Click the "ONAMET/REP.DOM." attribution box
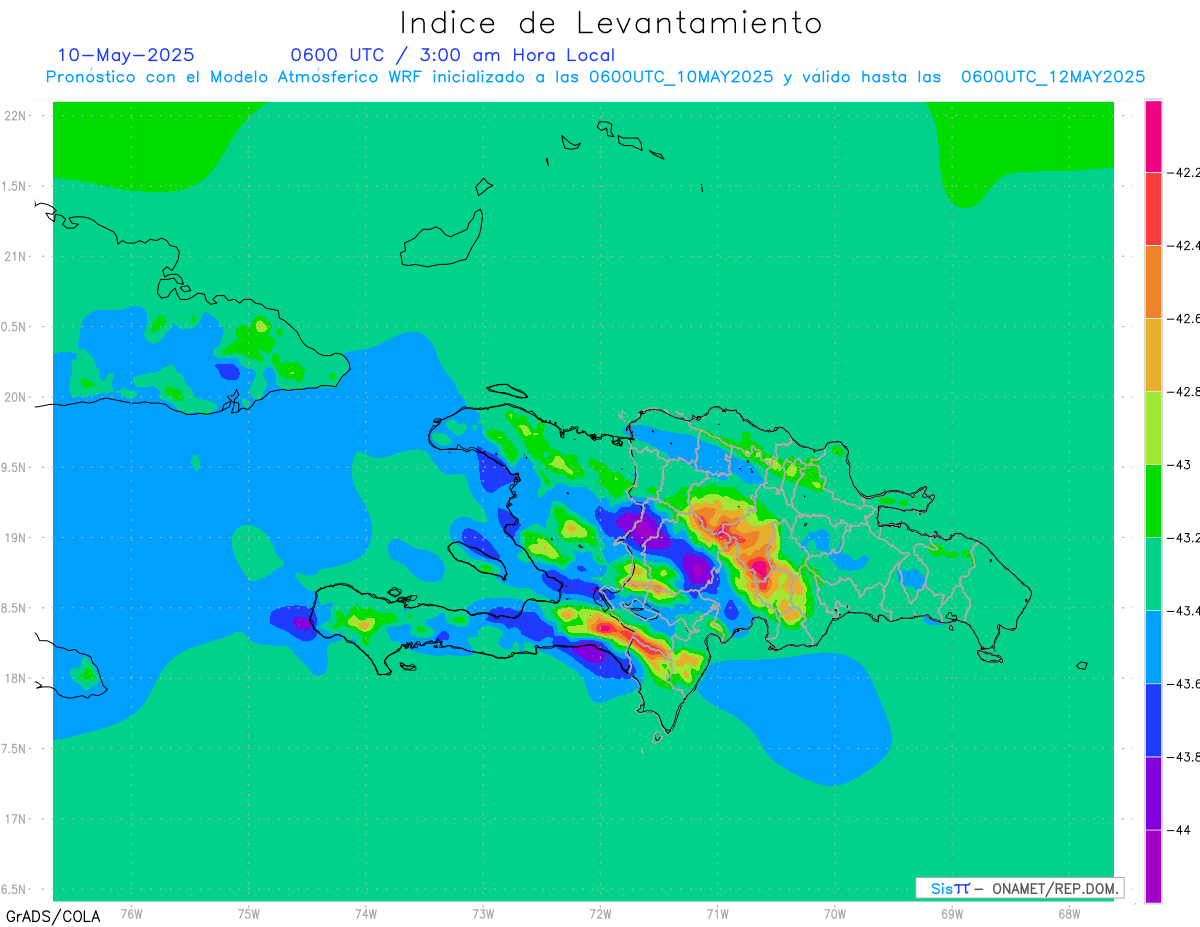This screenshot has width=1200, height=927. [1019, 888]
